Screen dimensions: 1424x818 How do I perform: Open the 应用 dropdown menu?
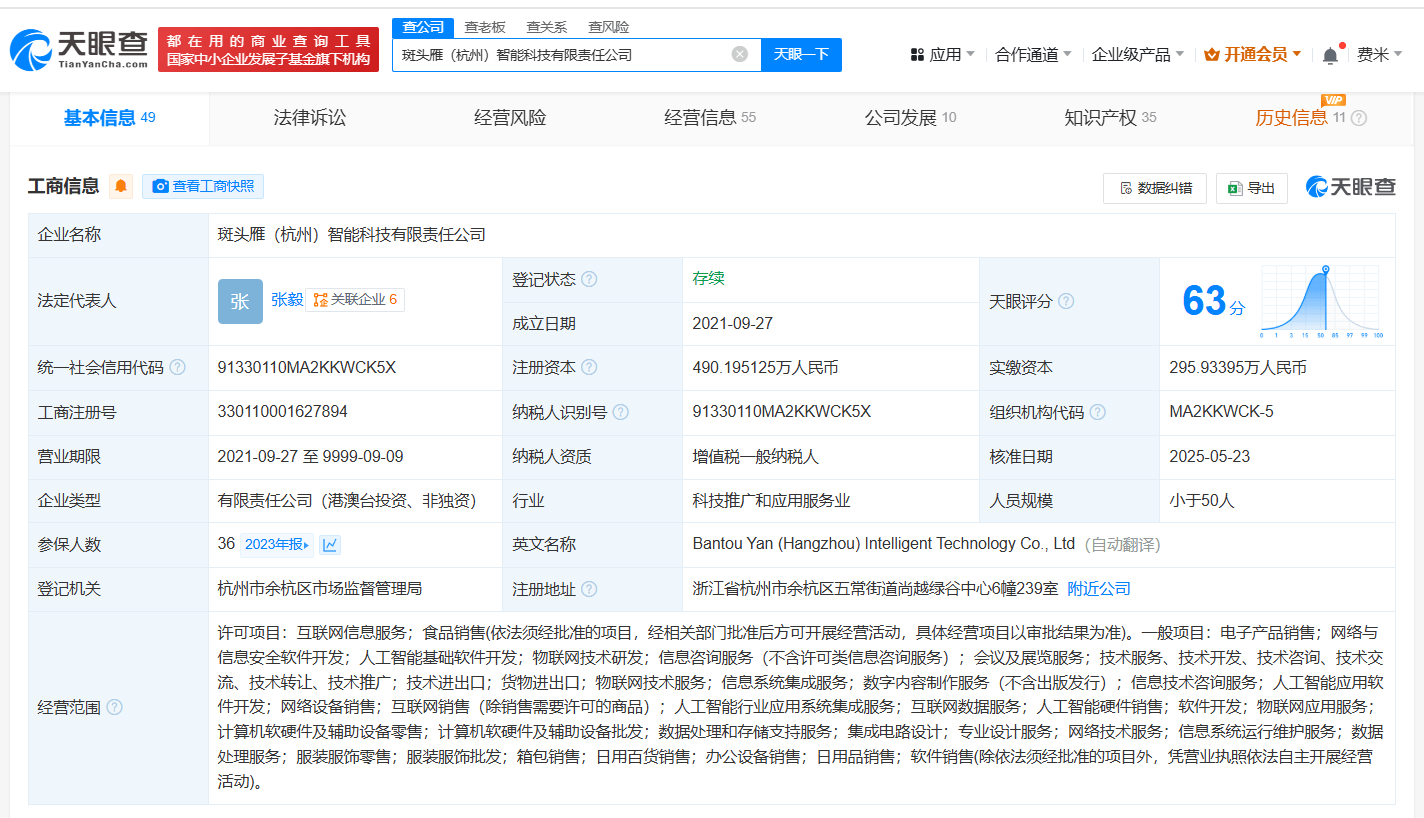coord(942,54)
